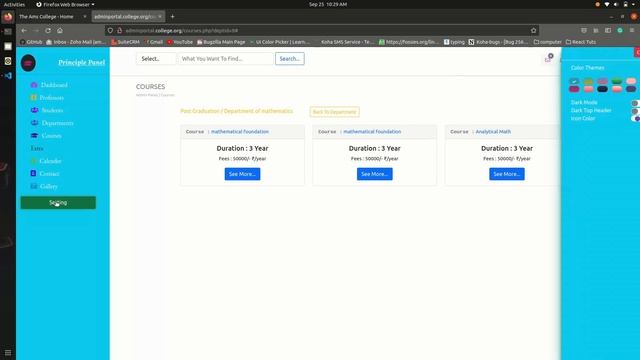This screenshot has width=640, height=360.
Task: Pick the magenta color theme swatch
Action: tap(574, 89)
